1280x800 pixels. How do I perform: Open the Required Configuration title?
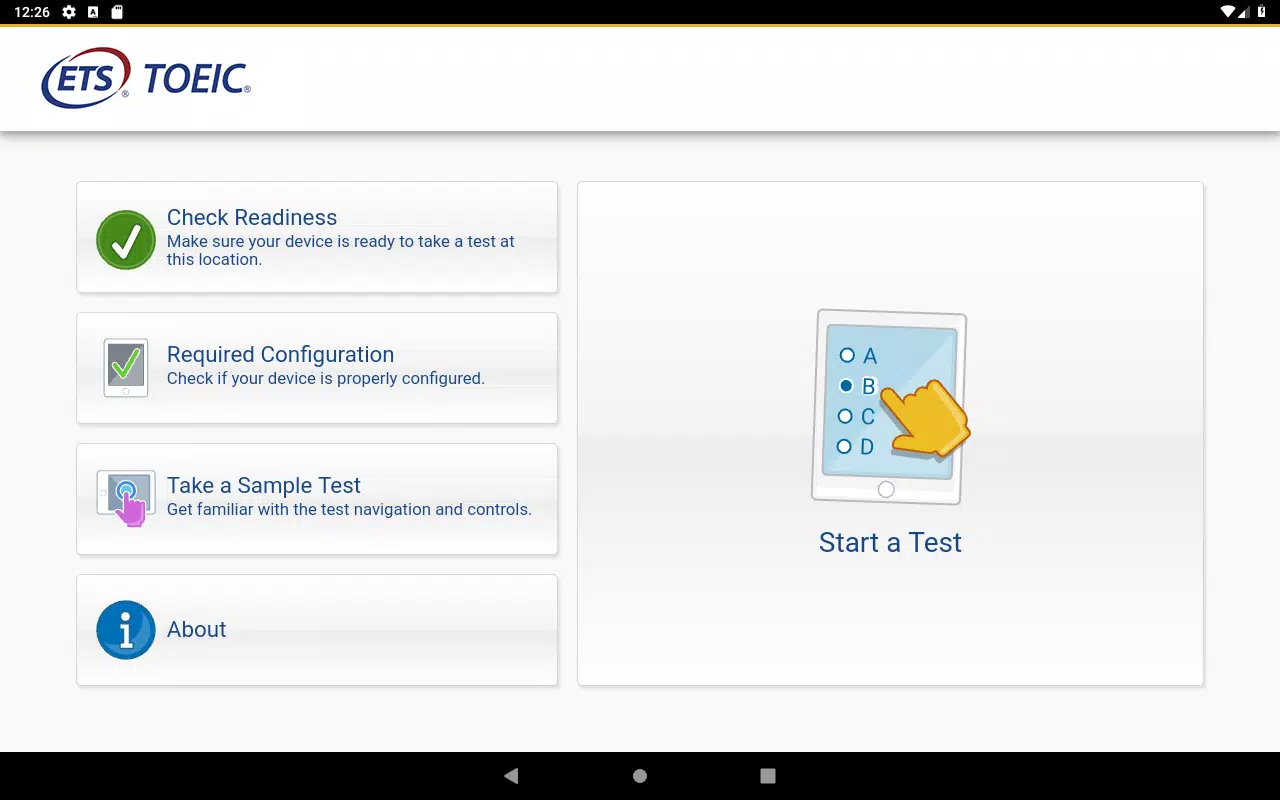click(280, 355)
